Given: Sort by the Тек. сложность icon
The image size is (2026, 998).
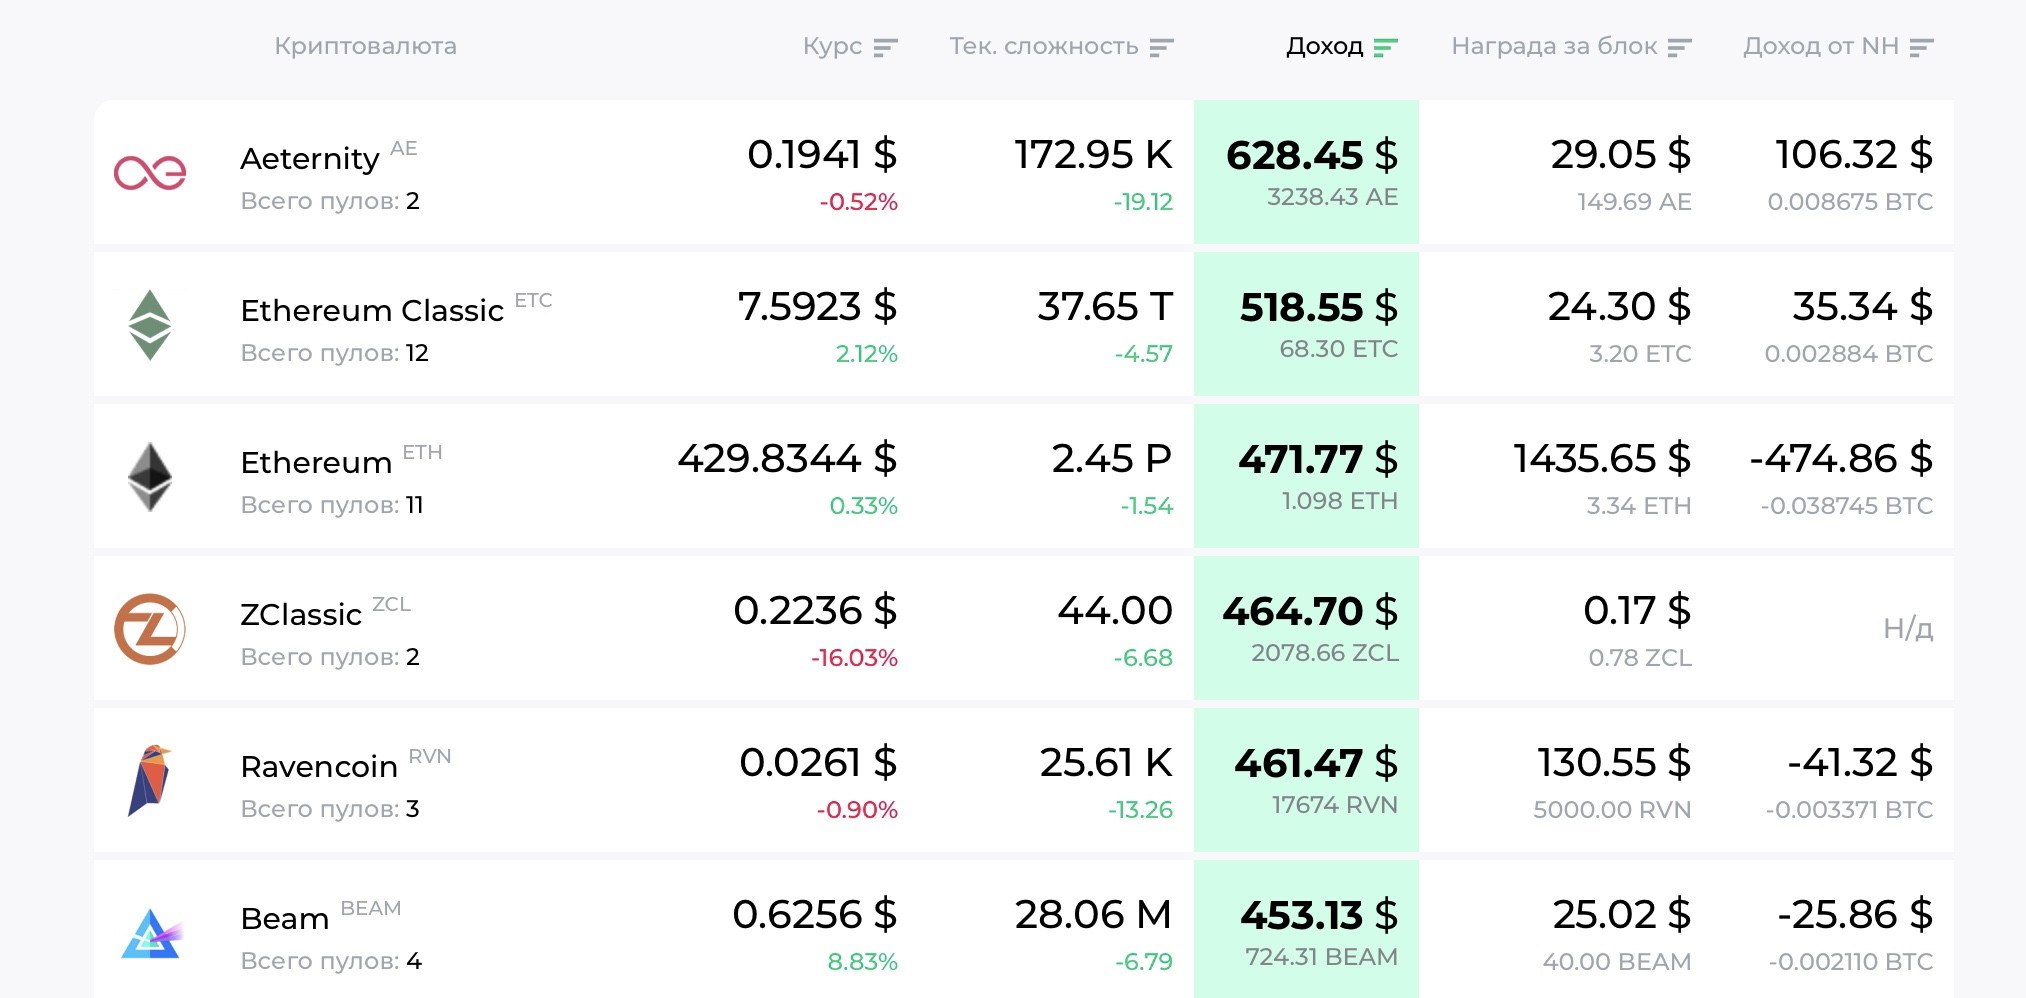Looking at the screenshot, I should coord(1161,47).
